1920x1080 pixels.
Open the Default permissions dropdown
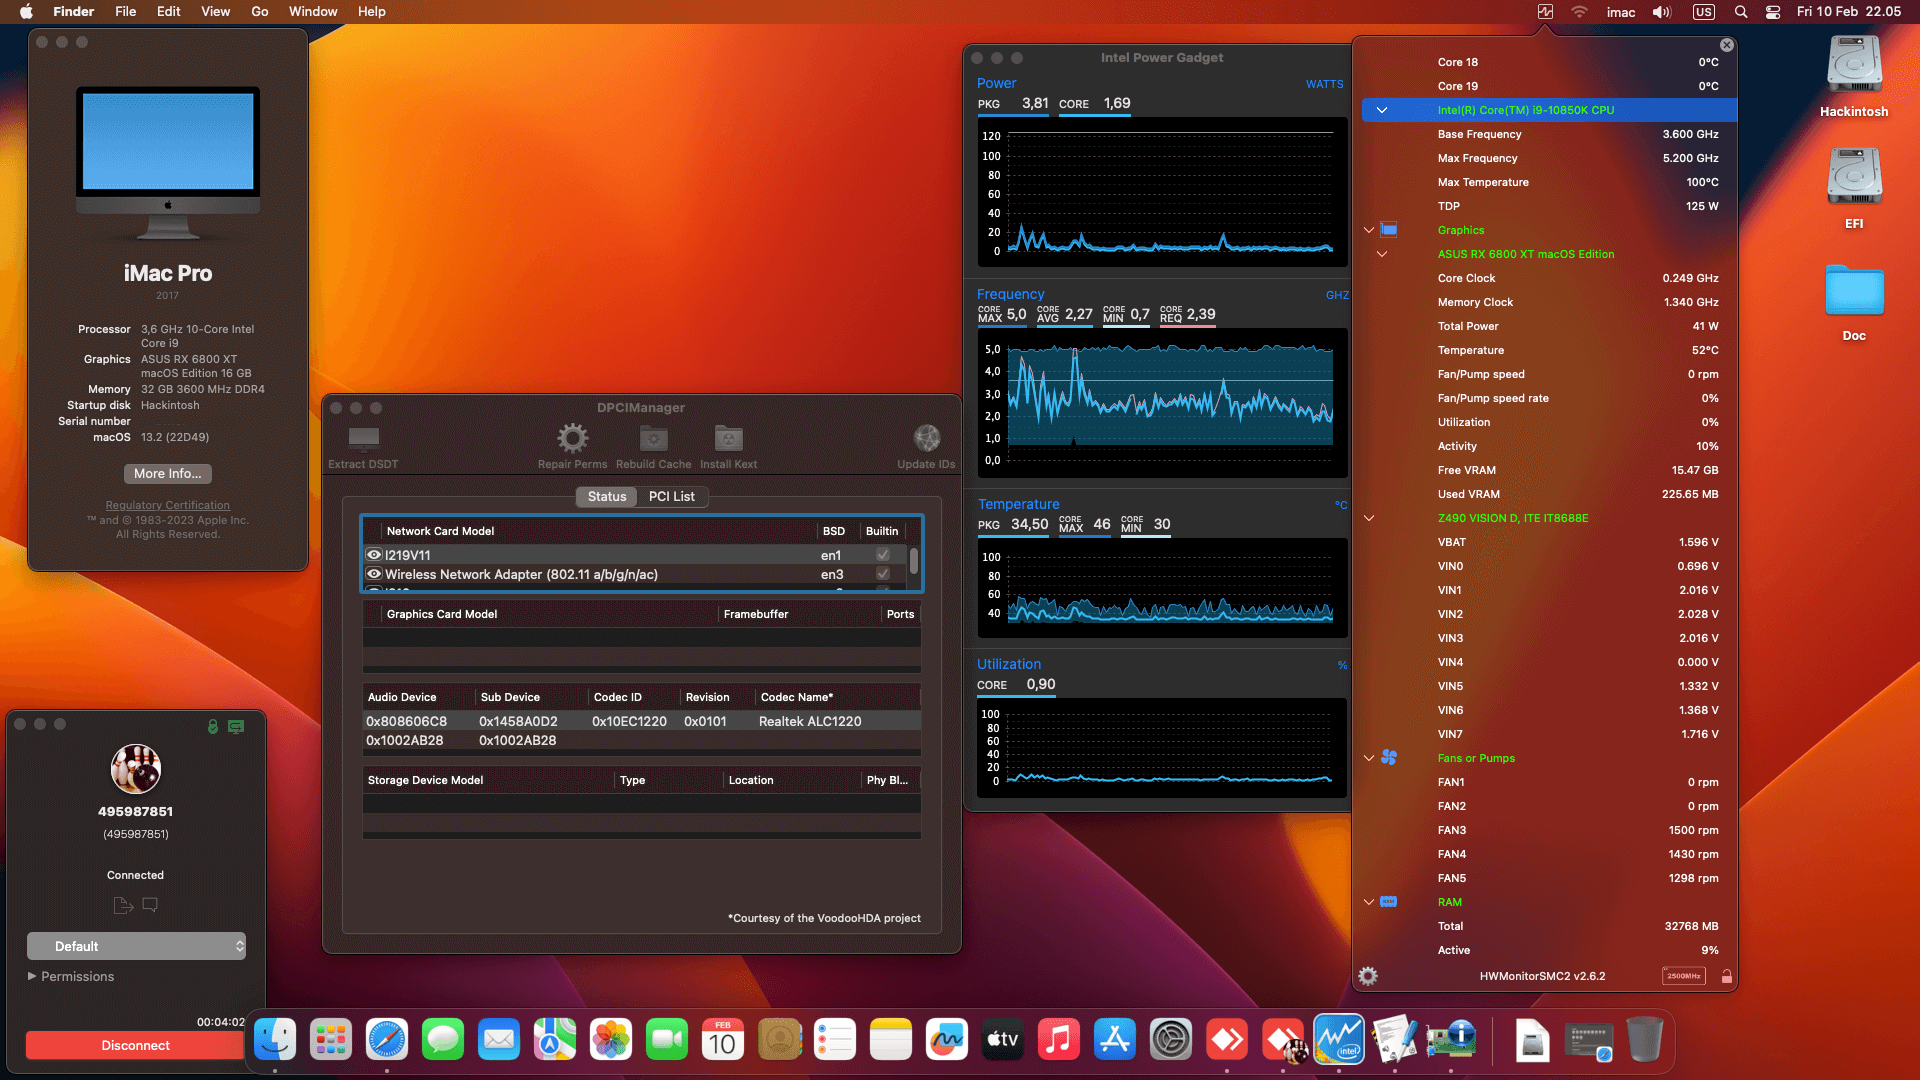(x=136, y=945)
